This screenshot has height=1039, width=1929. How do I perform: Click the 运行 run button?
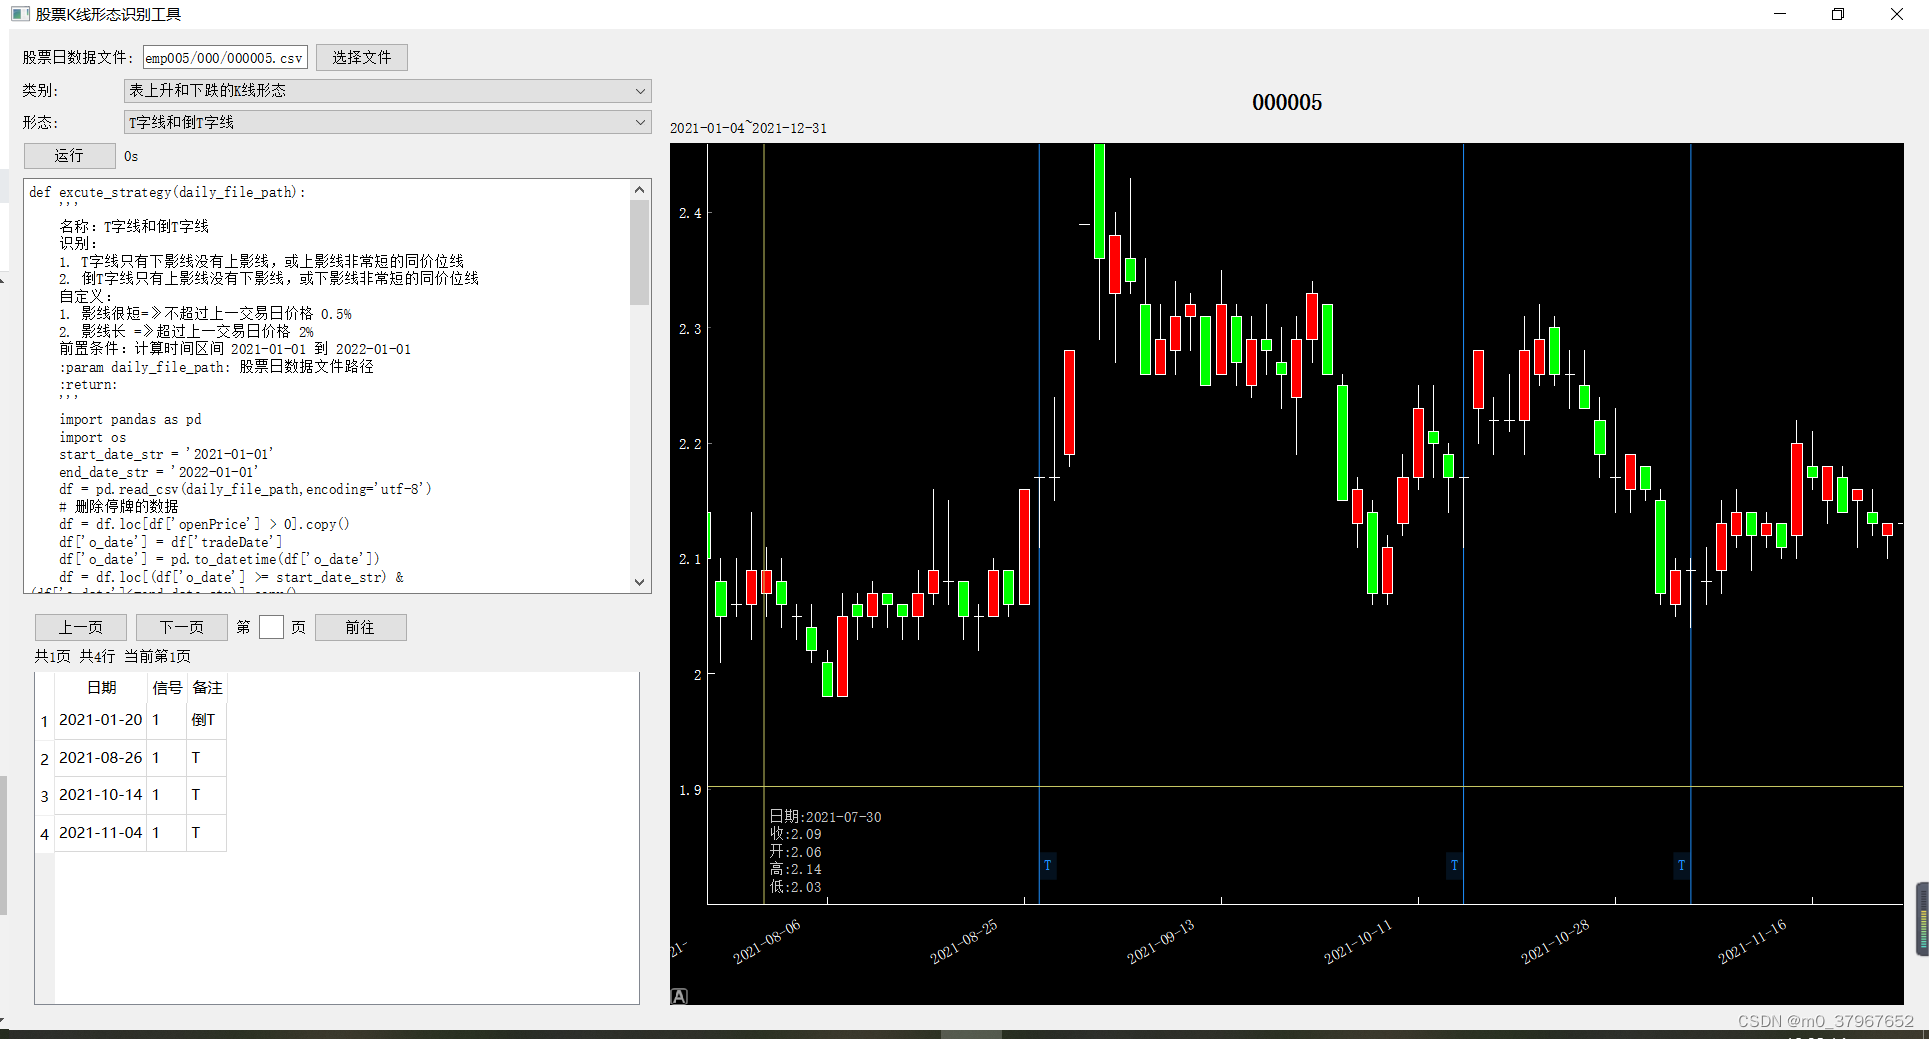(70, 156)
